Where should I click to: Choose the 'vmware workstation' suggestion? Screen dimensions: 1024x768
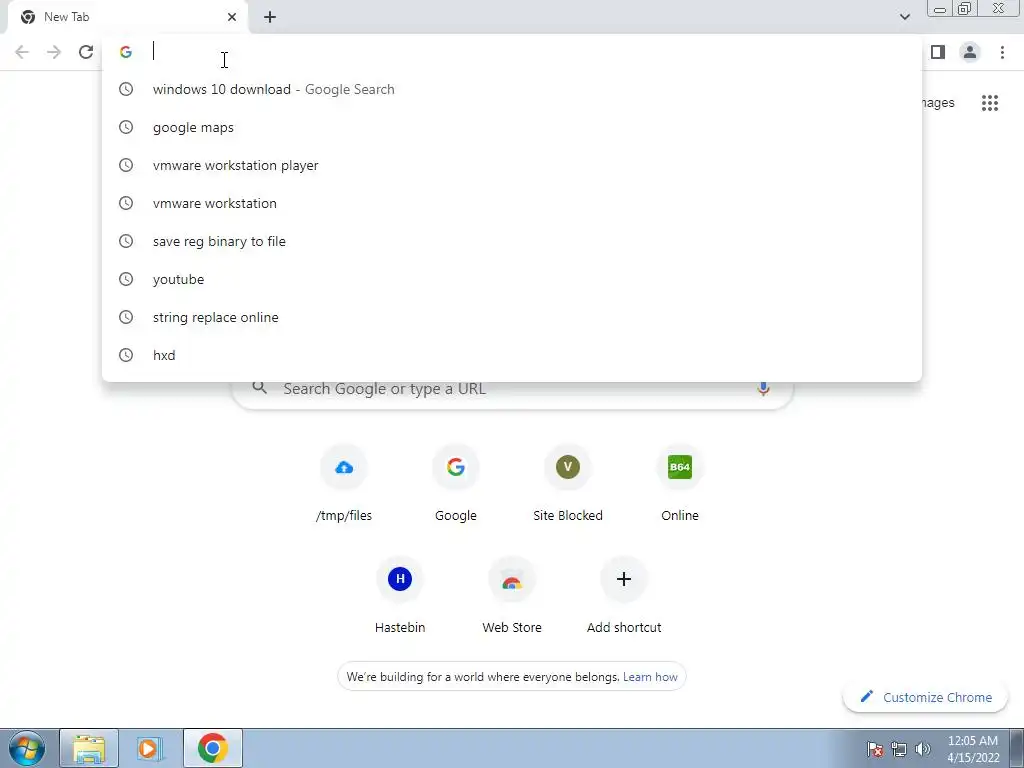511,203
